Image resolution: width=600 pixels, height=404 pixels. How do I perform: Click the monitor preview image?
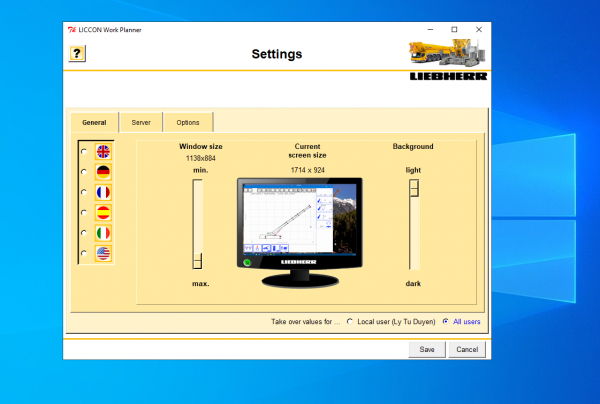tap(300, 232)
